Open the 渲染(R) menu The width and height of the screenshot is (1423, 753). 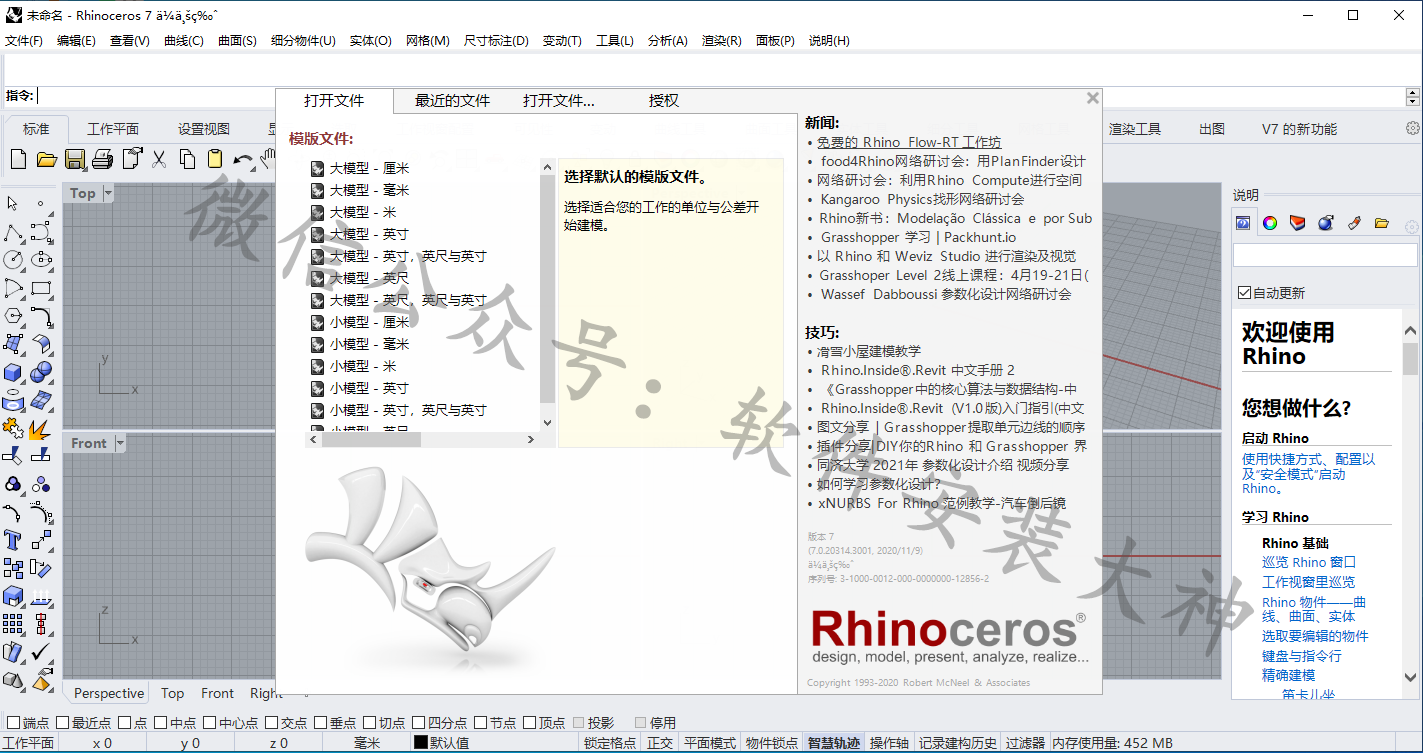721,41
